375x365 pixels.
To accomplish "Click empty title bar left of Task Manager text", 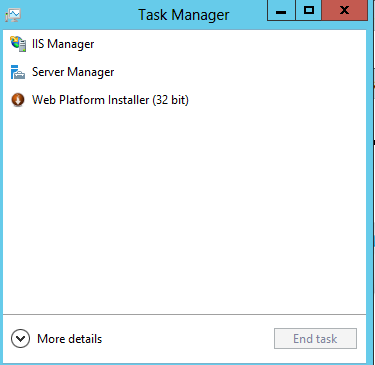I will click(x=78, y=15).
